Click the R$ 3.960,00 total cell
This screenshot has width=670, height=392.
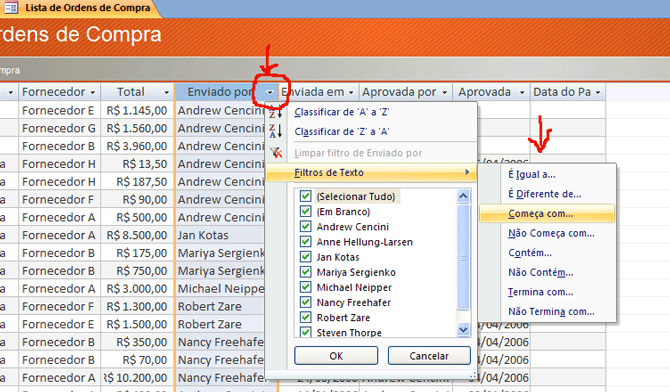(x=137, y=146)
